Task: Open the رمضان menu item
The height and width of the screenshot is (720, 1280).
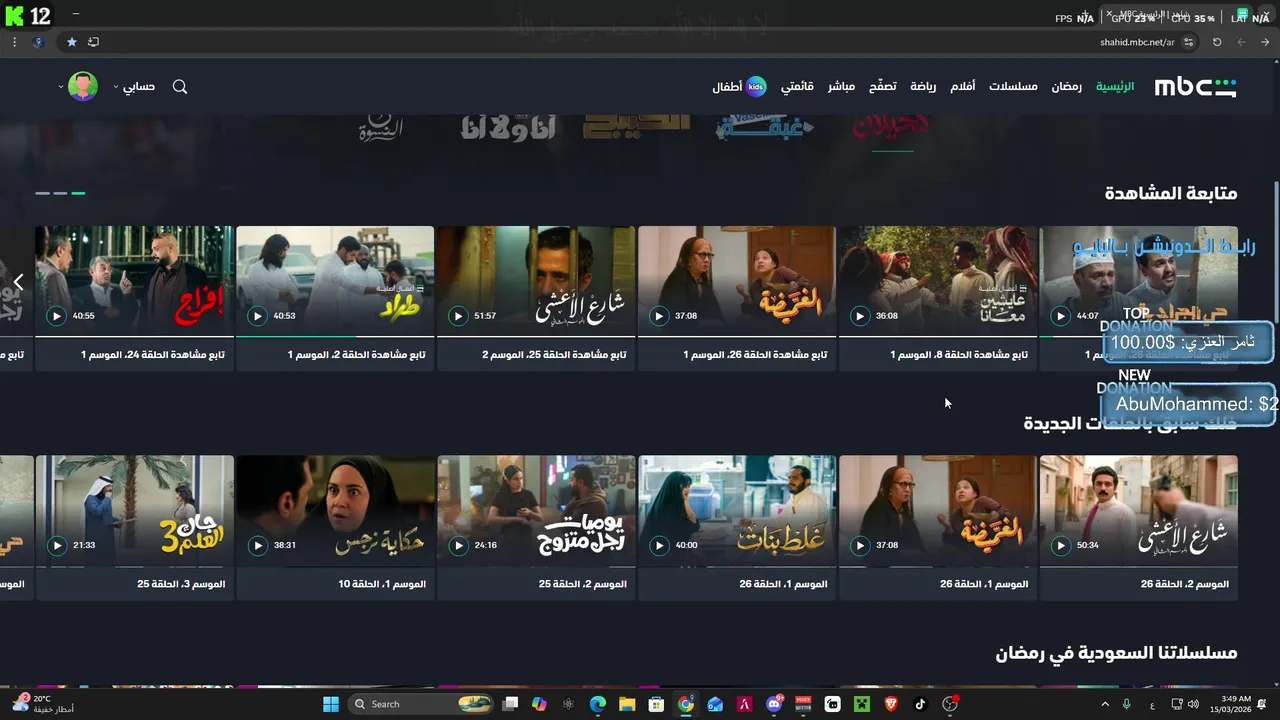Action: [1066, 87]
